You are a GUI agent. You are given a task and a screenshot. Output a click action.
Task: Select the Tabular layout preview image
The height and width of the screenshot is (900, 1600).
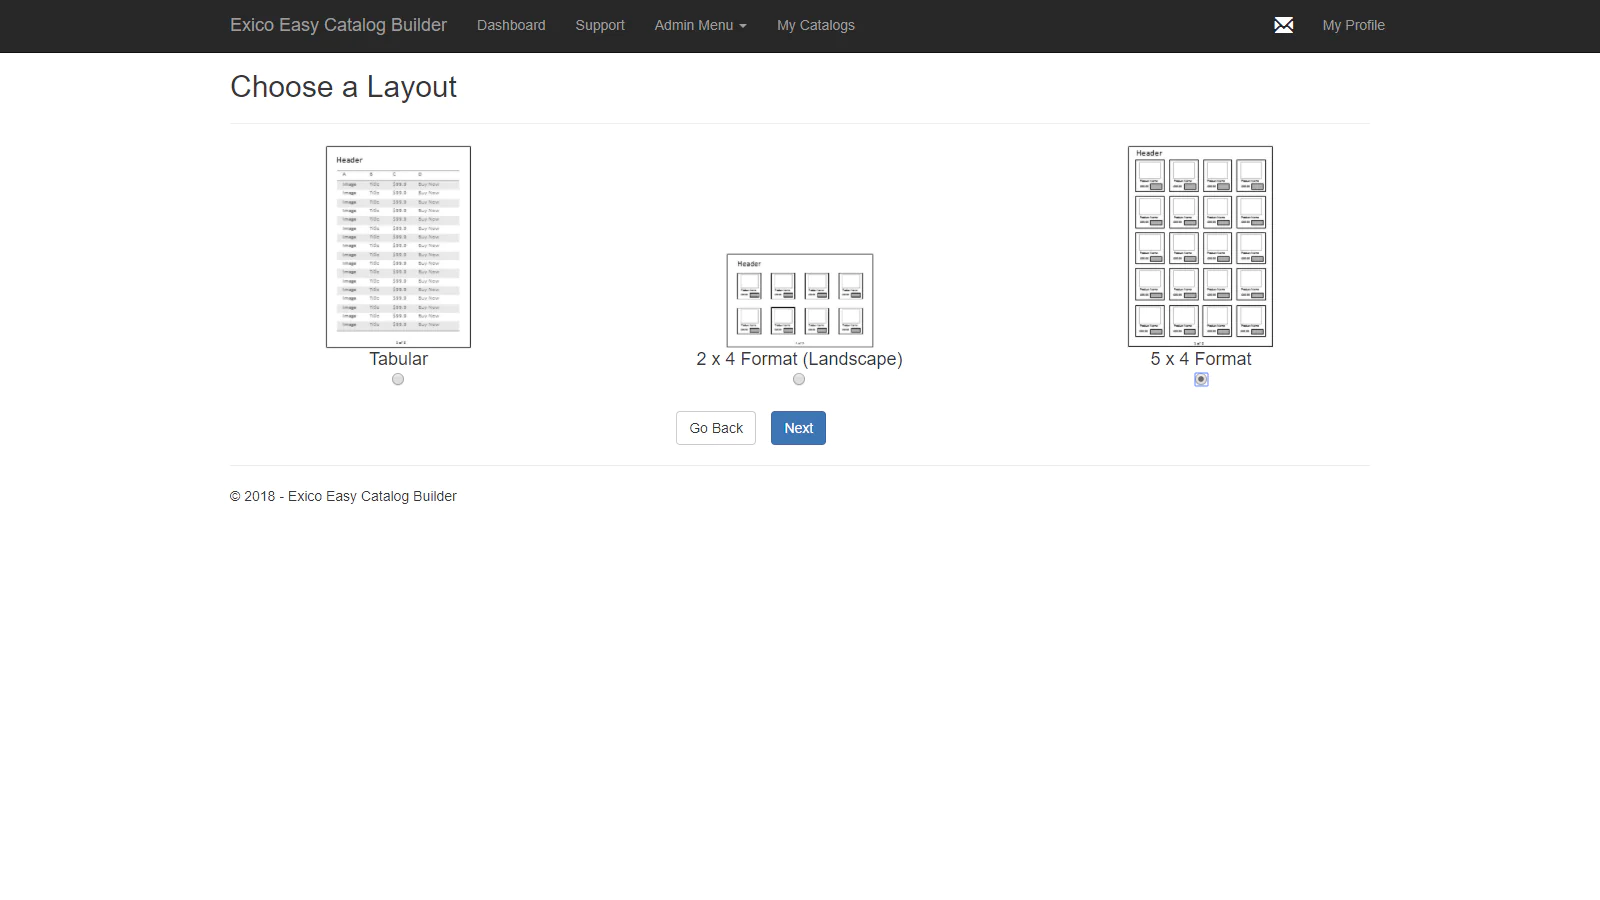398,247
